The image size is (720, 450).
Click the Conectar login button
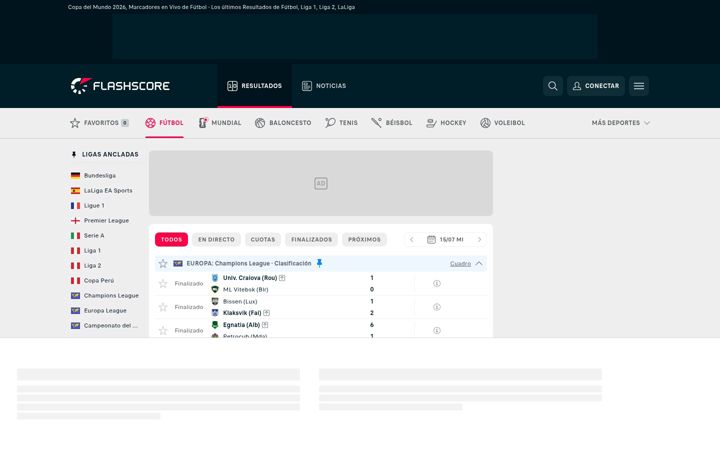point(596,86)
